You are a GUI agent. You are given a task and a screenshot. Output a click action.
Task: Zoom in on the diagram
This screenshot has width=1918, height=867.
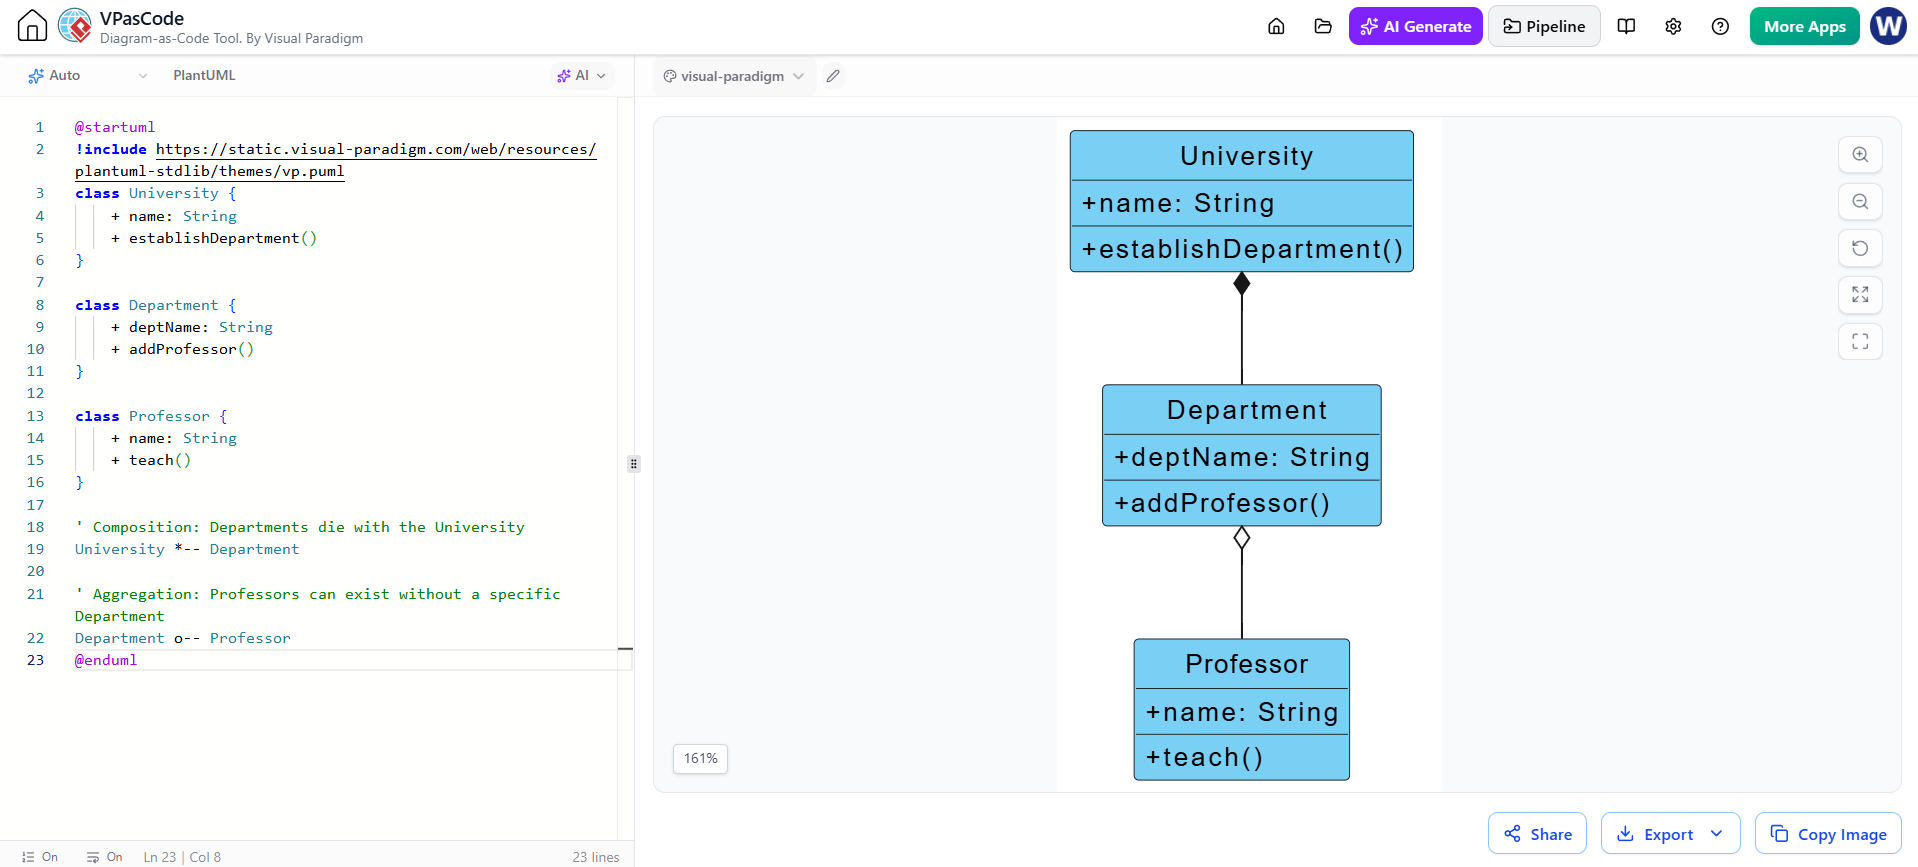1860,155
